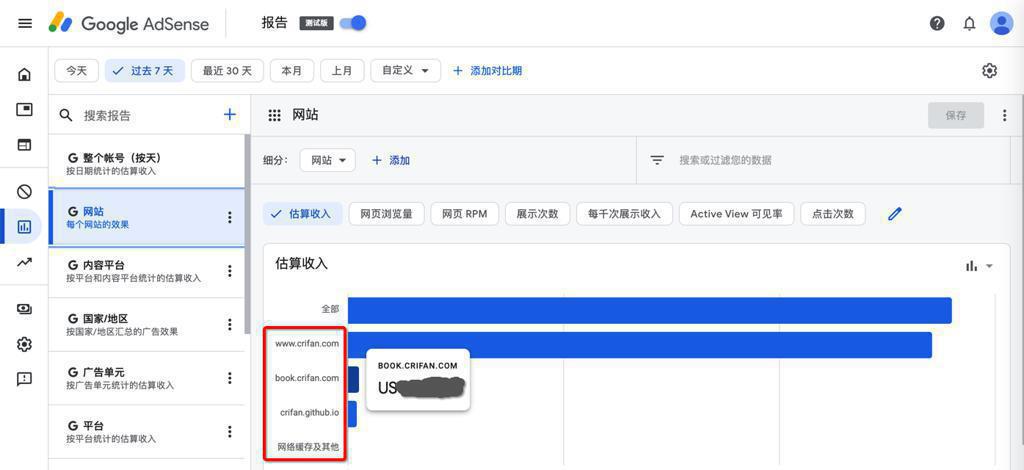This screenshot has height=470, width=1024.
Task: Open more options for 平台 report
Action: (229, 431)
